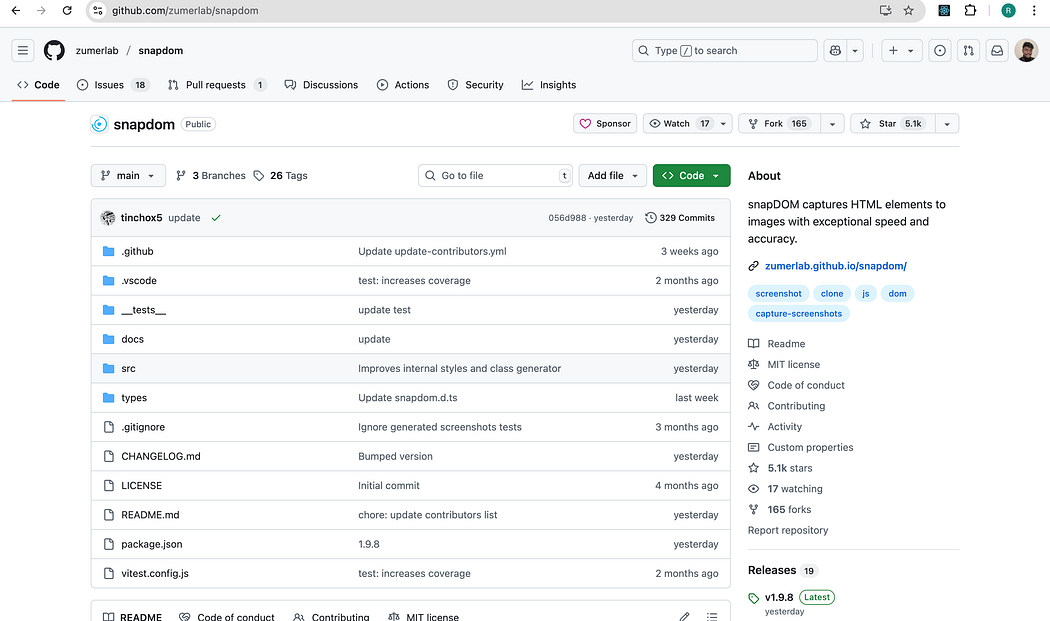View commit status green checkmark
Image resolution: width=1050 pixels, height=621 pixels.
pos(216,218)
